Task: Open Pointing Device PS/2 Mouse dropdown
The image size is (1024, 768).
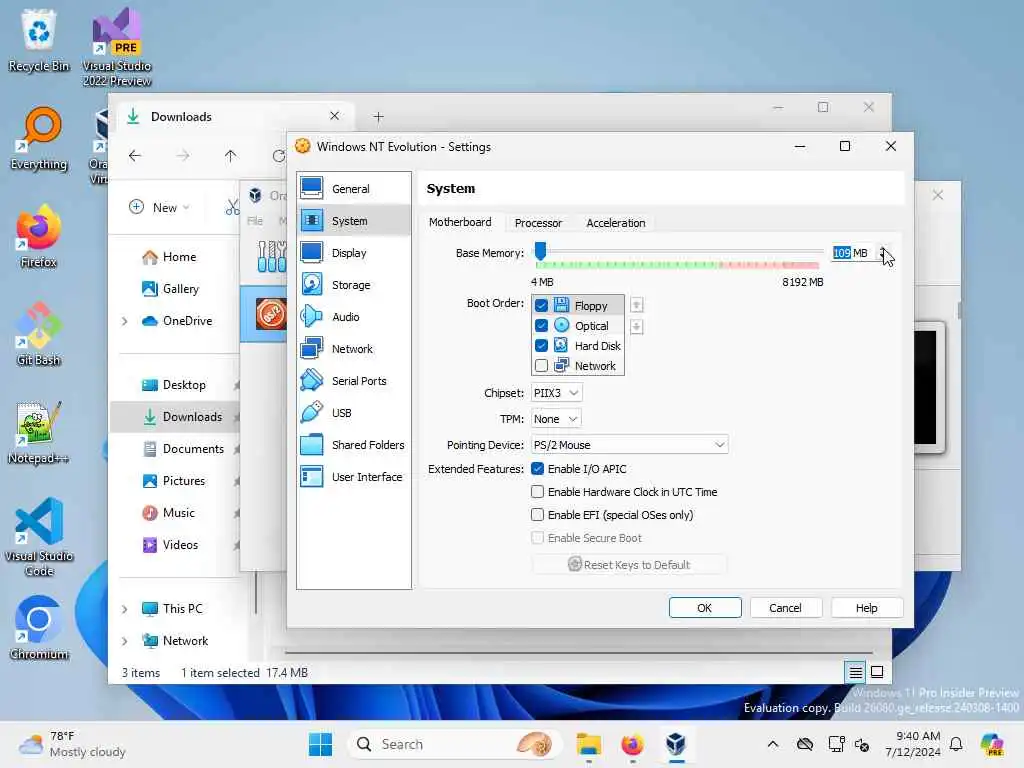Action: point(630,445)
